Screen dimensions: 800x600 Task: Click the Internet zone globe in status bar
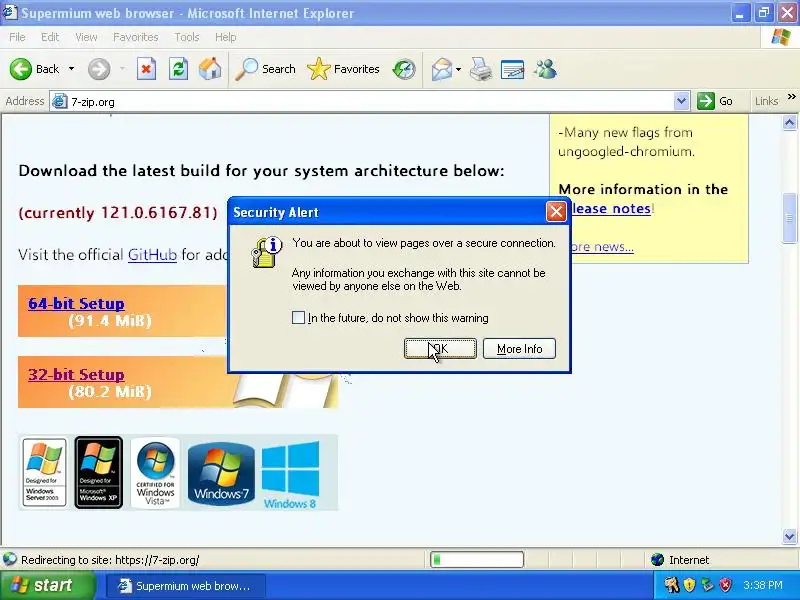[658, 560]
